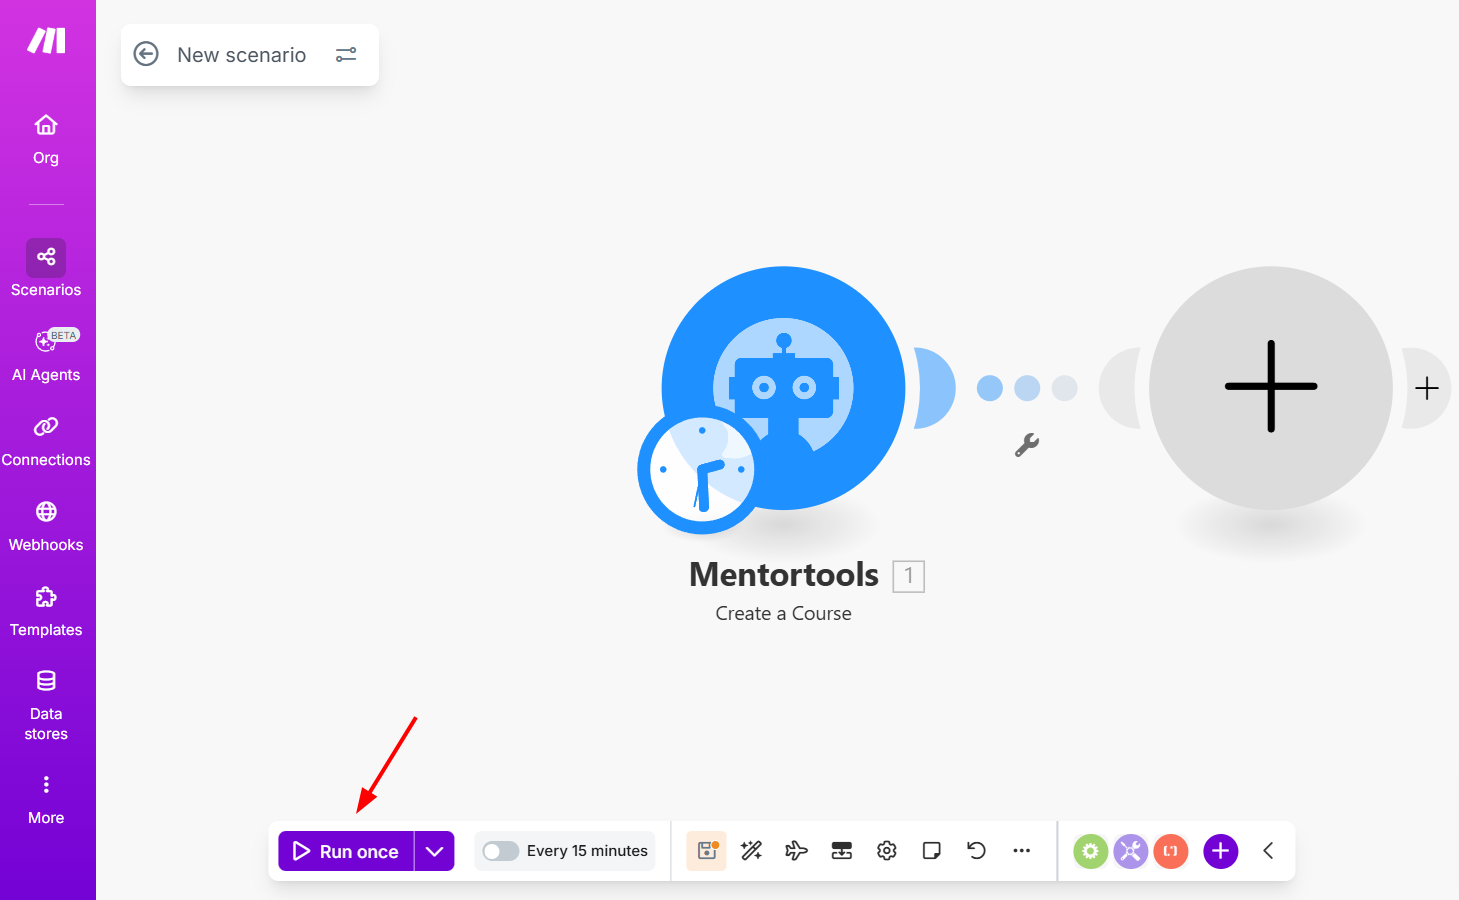This screenshot has width=1459, height=900.
Task: Open the Mentortools Create a Course module
Action: pos(784,388)
